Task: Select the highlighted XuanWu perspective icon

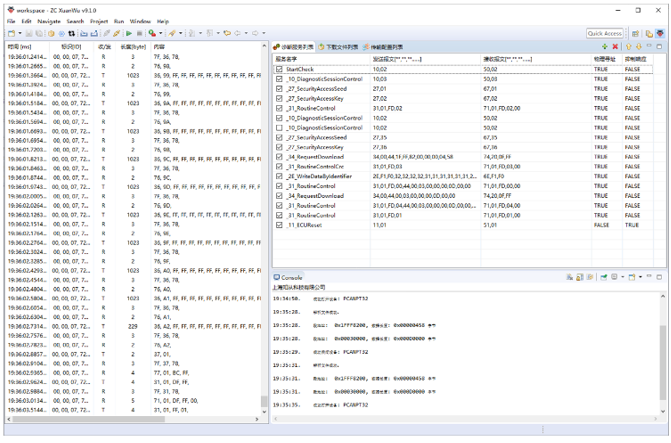Action: [660, 33]
